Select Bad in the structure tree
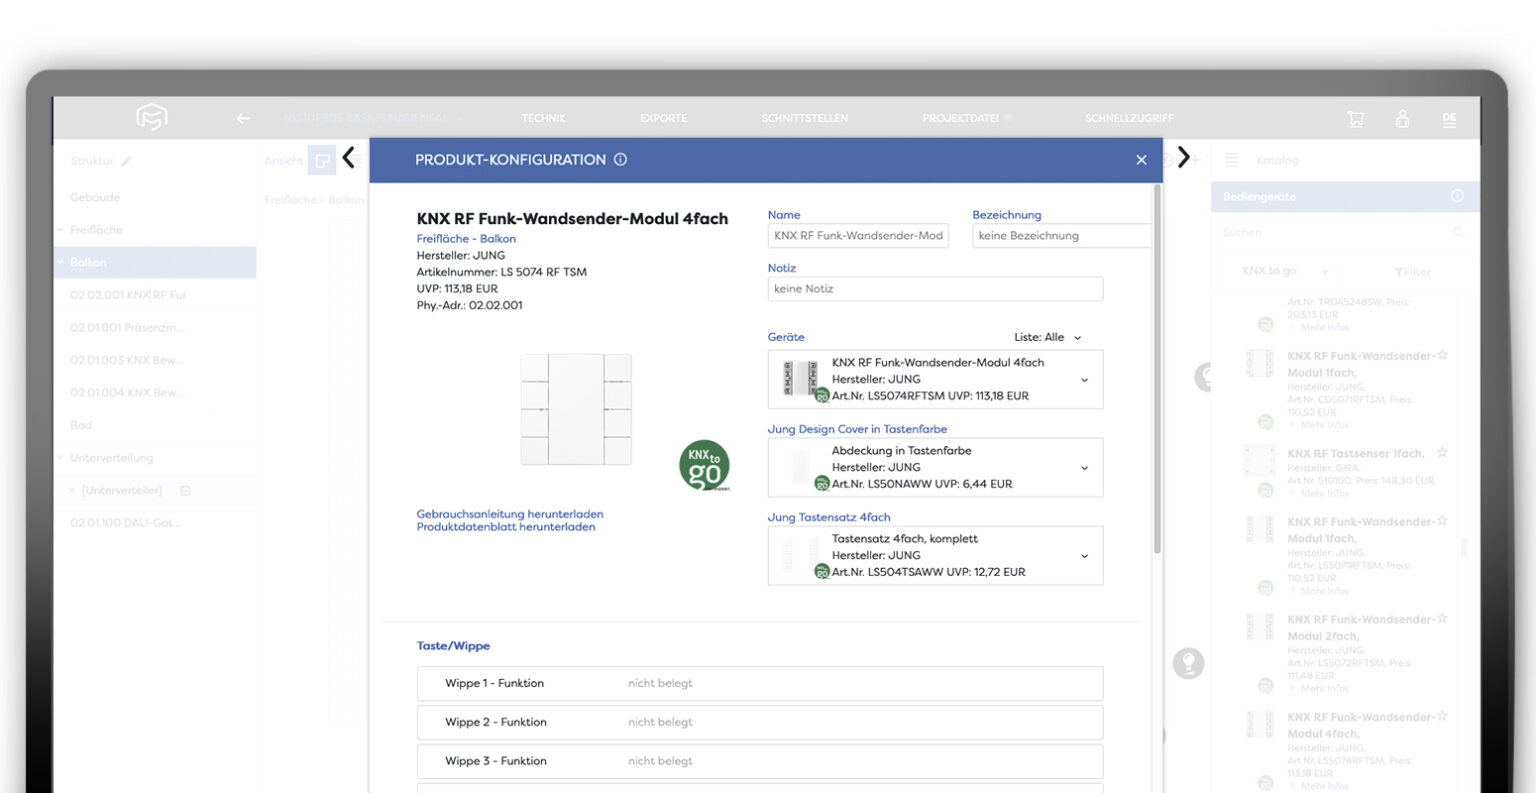 (81, 426)
